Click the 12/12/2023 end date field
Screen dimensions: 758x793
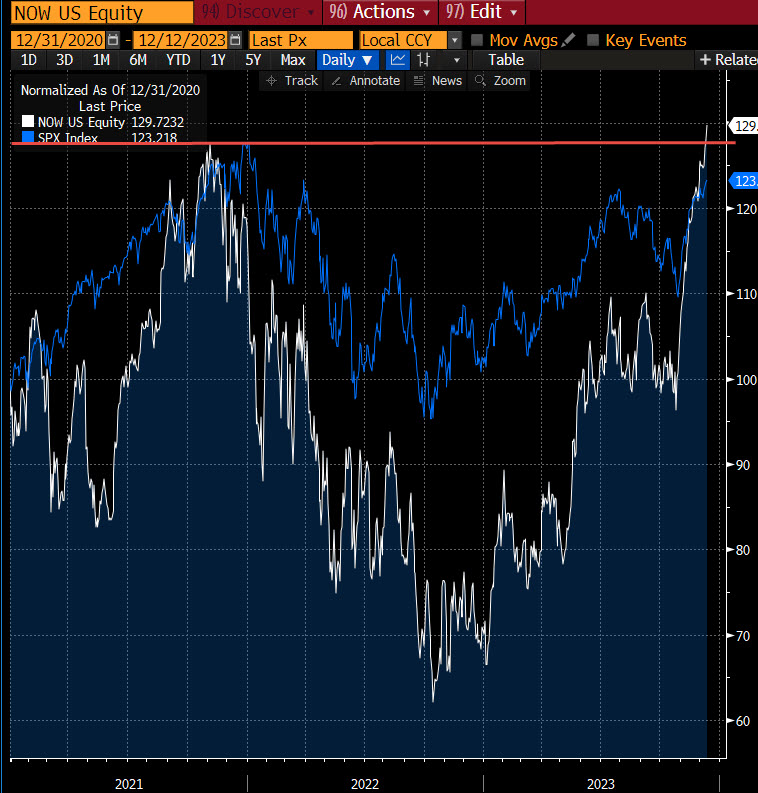click(x=182, y=40)
